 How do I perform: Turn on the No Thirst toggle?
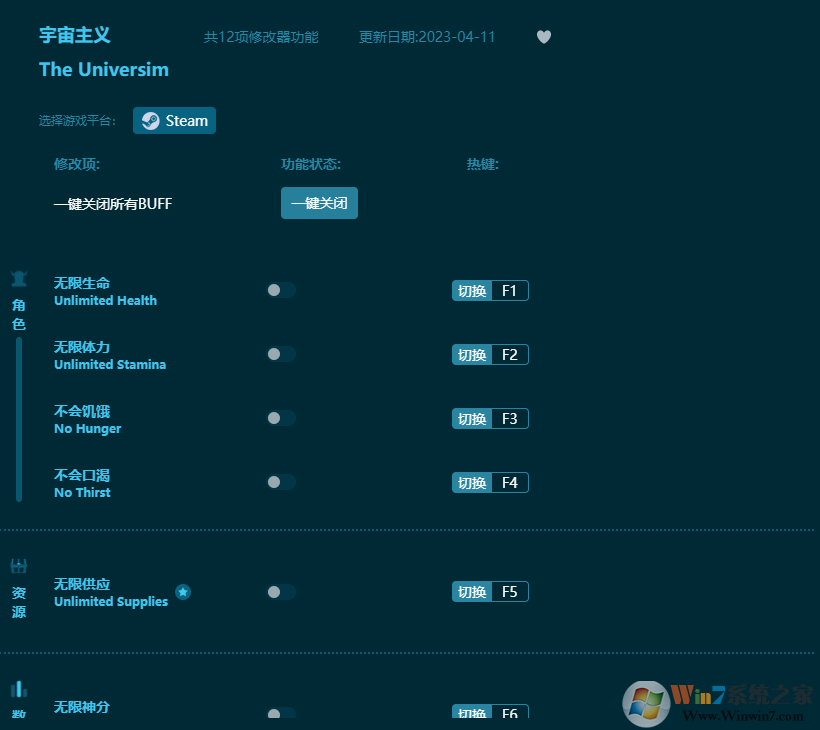point(281,482)
